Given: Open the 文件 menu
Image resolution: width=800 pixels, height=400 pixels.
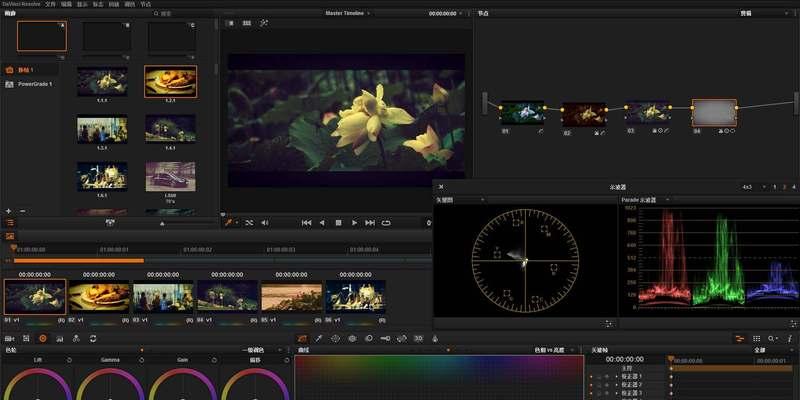Looking at the screenshot, I should click(50, 4).
